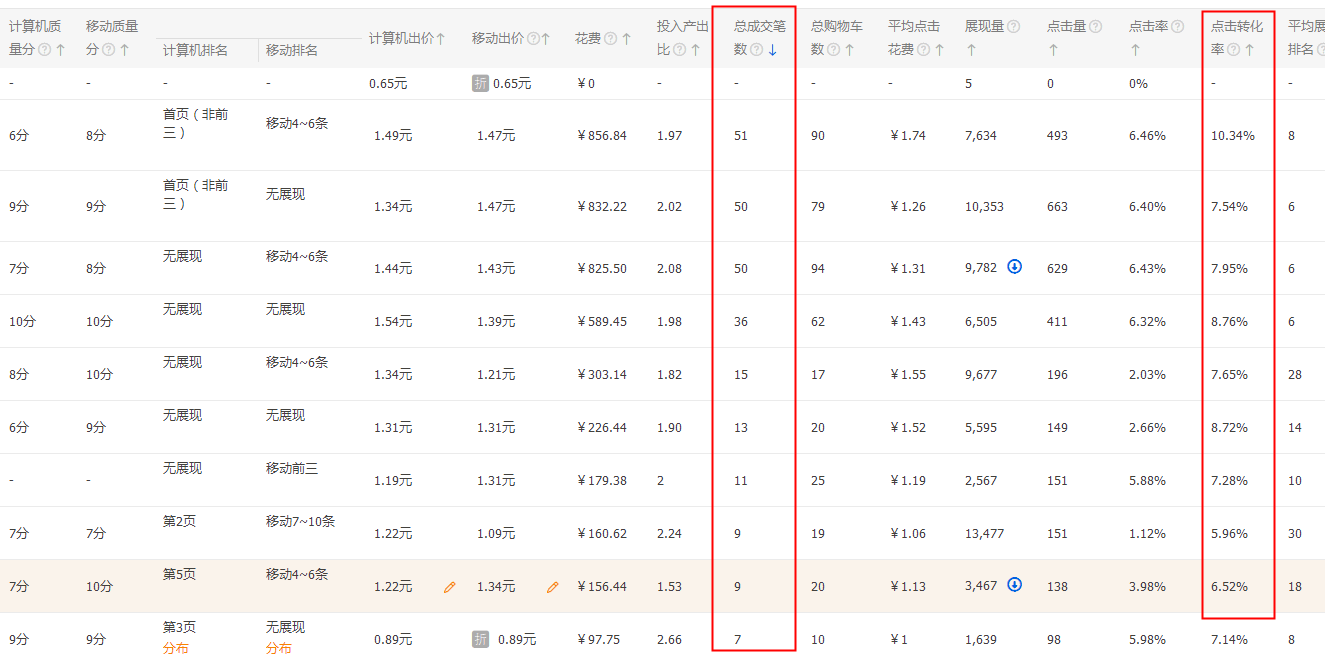Sort table by 点击率 arrow

[x=1135, y=49]
